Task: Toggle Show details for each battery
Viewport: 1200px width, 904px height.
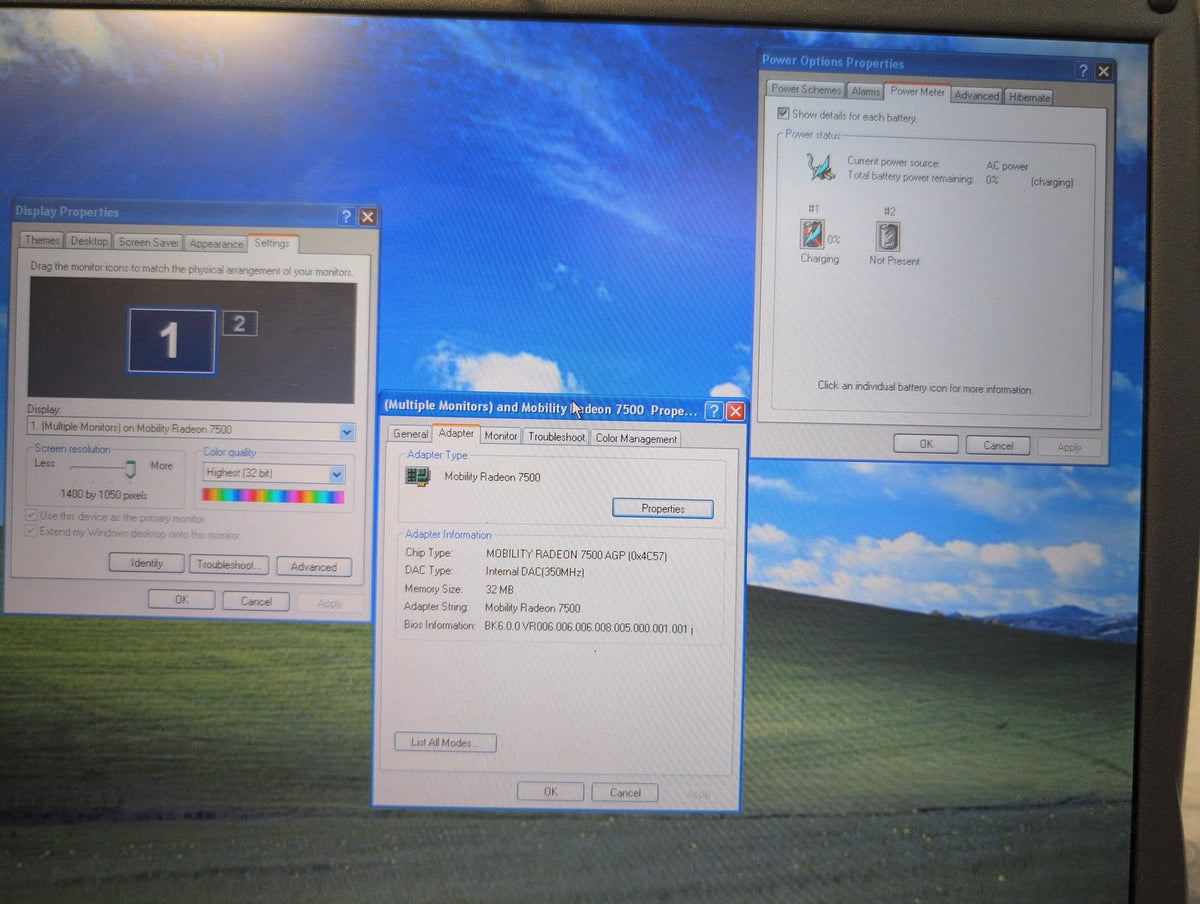Action: pos(783,115)
